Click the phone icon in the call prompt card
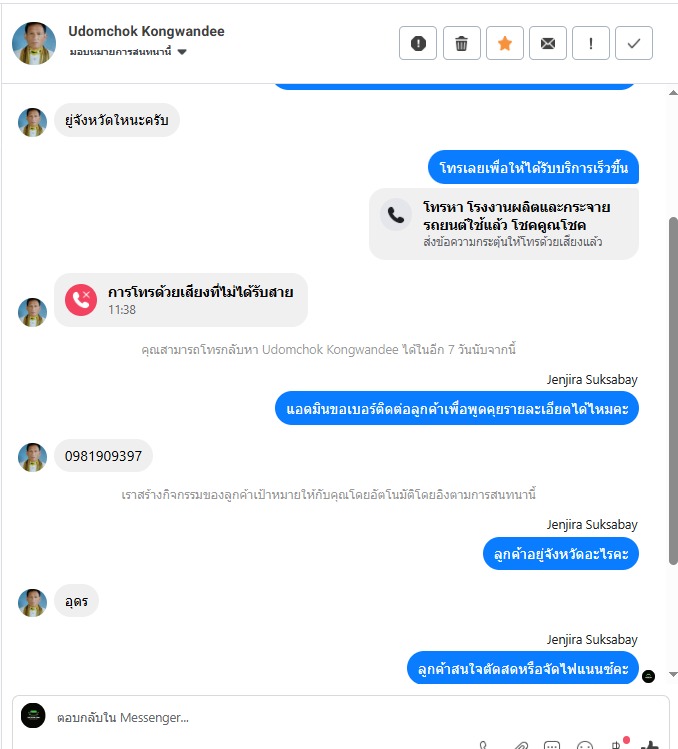The image size is (678, 749). [x=396, y=215]
